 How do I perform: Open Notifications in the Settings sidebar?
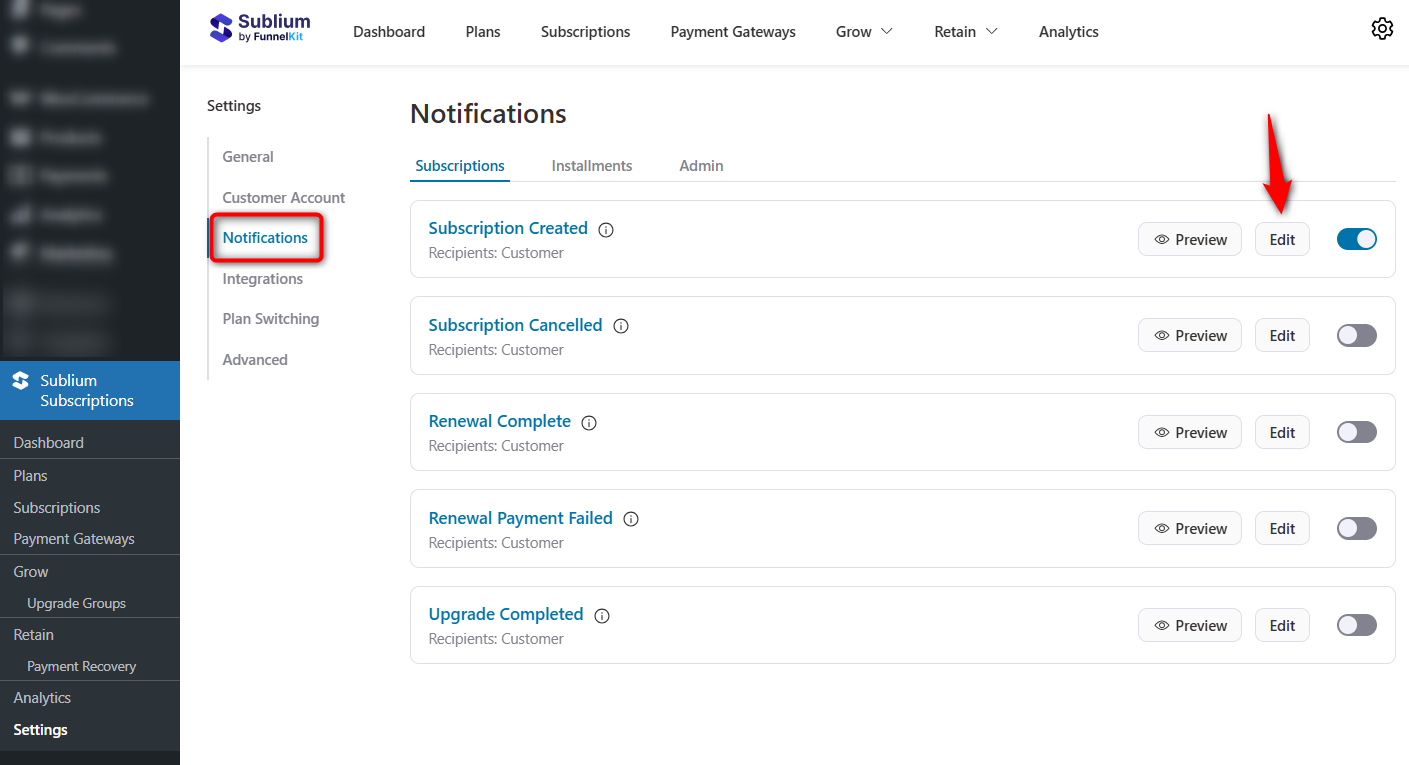[264, 237]
